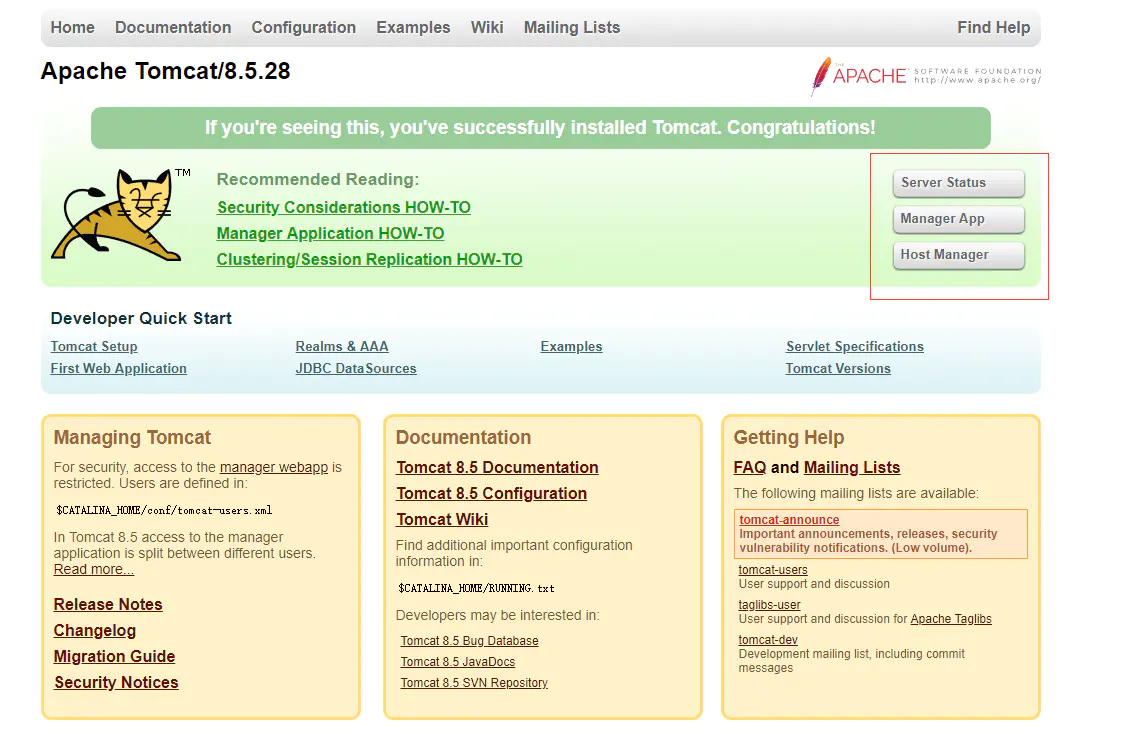Open Tomcat 8.5 SVN Repository link
The image size is (1134, 734).
474,683
